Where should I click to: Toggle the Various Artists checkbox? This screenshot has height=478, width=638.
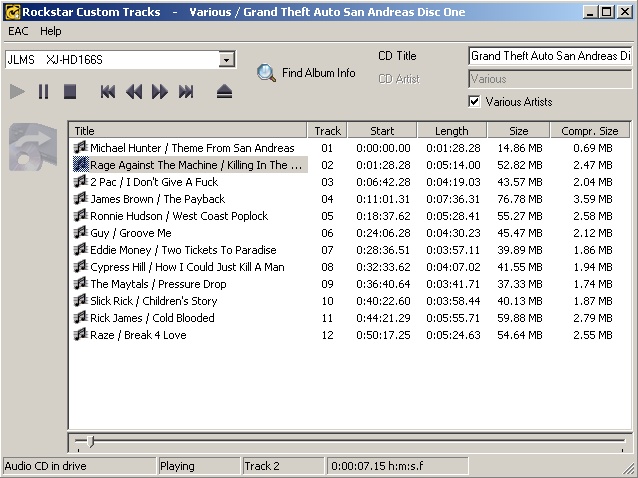coord(474,101)
